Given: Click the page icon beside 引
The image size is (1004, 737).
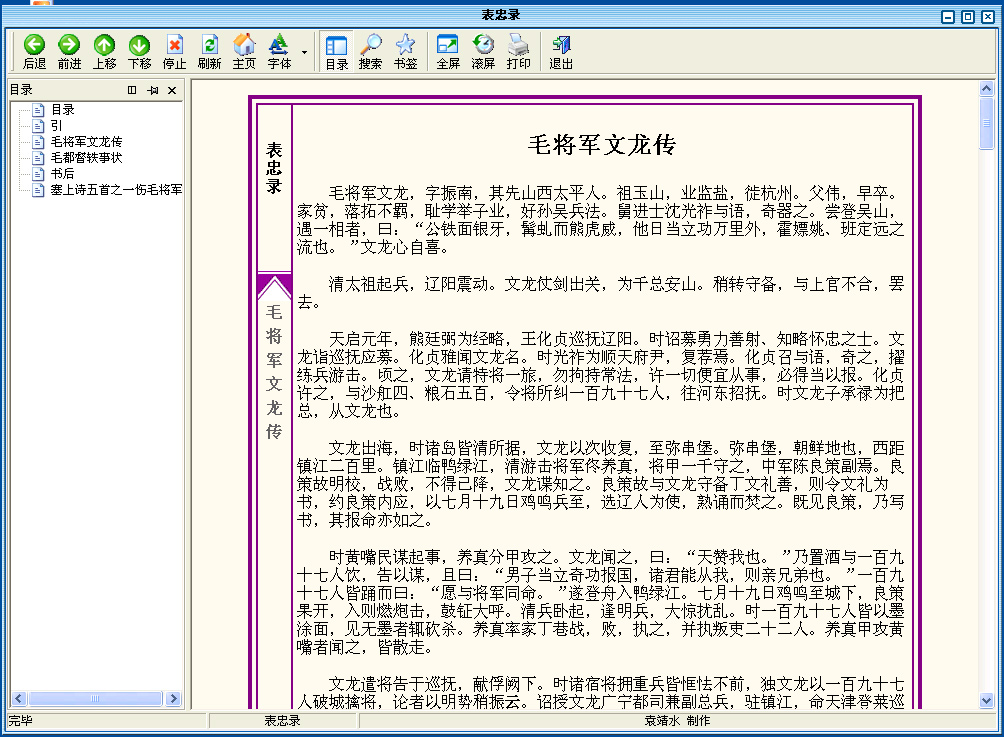Looking at the screenshot, I should [x=38, y=126].
